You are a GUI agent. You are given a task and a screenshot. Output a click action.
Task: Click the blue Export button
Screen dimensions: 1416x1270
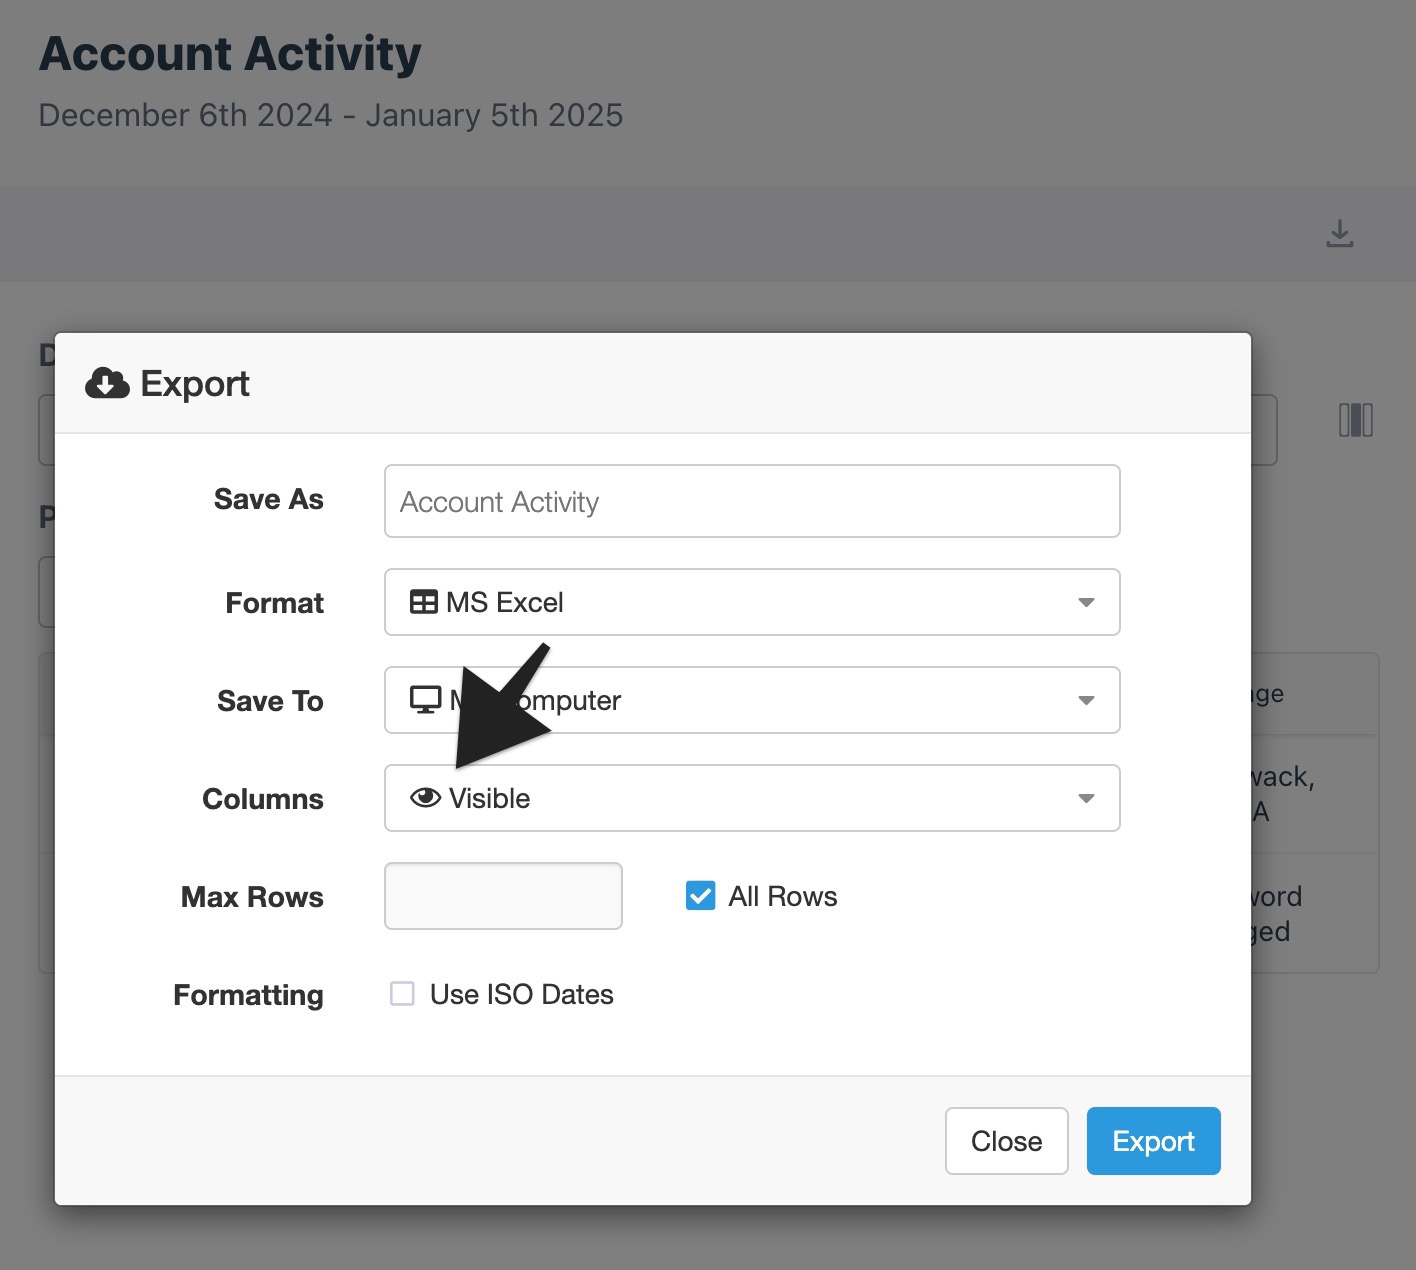coord(1153,1141)
